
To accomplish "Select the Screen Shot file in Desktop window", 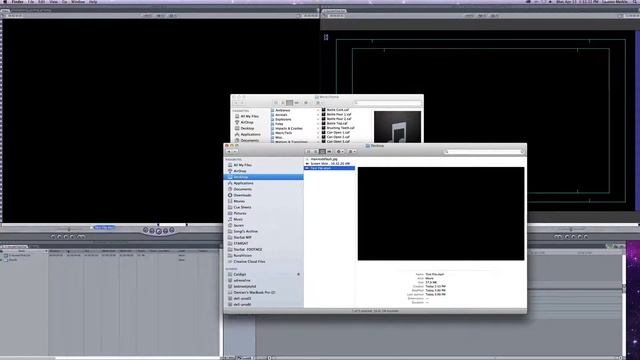I will [330, 163].
